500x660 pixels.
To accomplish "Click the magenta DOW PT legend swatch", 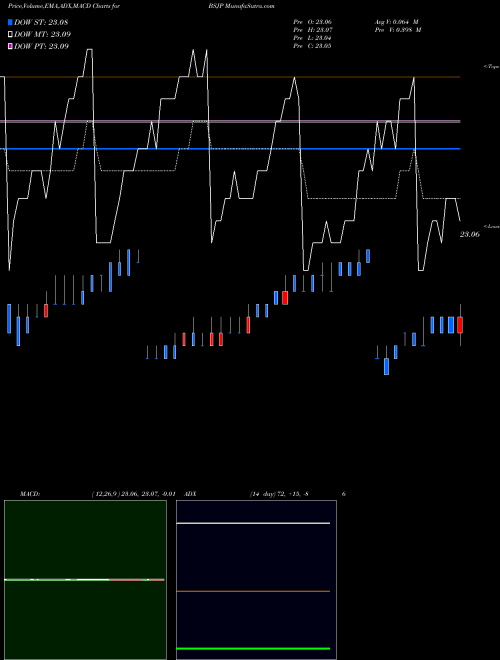I will (x=11, y=46).
